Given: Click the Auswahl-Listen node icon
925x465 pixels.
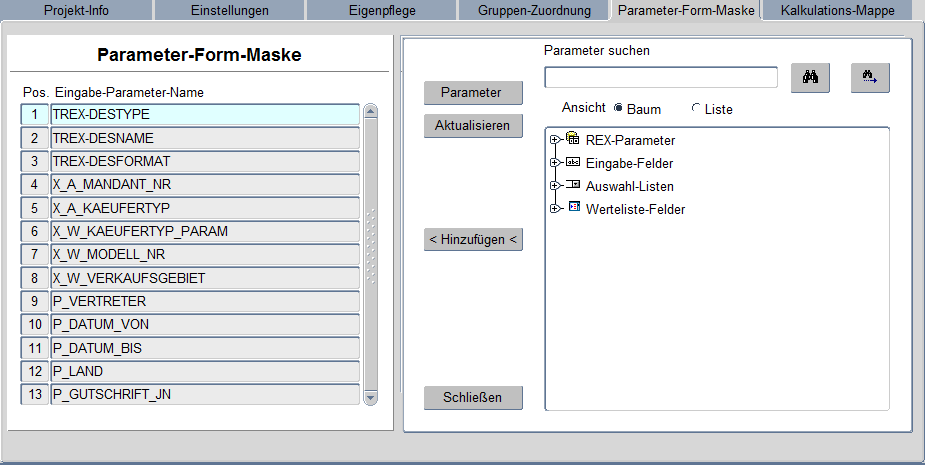Looking at the screenshot, I should (x=573, y=186).
